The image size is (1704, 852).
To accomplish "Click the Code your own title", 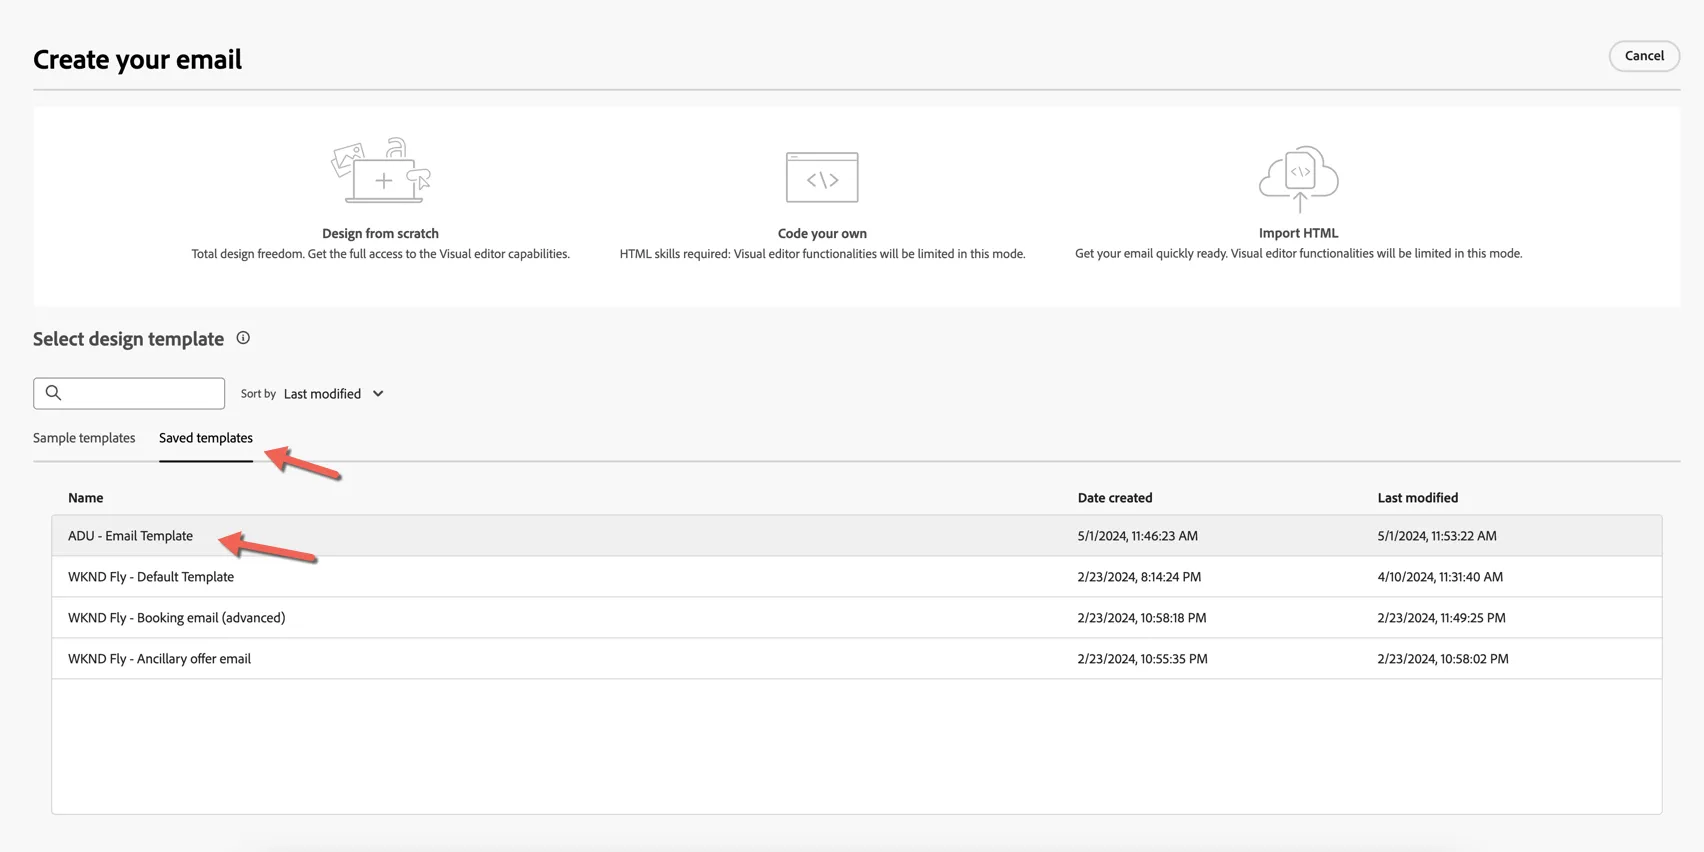I will (822, 233).
